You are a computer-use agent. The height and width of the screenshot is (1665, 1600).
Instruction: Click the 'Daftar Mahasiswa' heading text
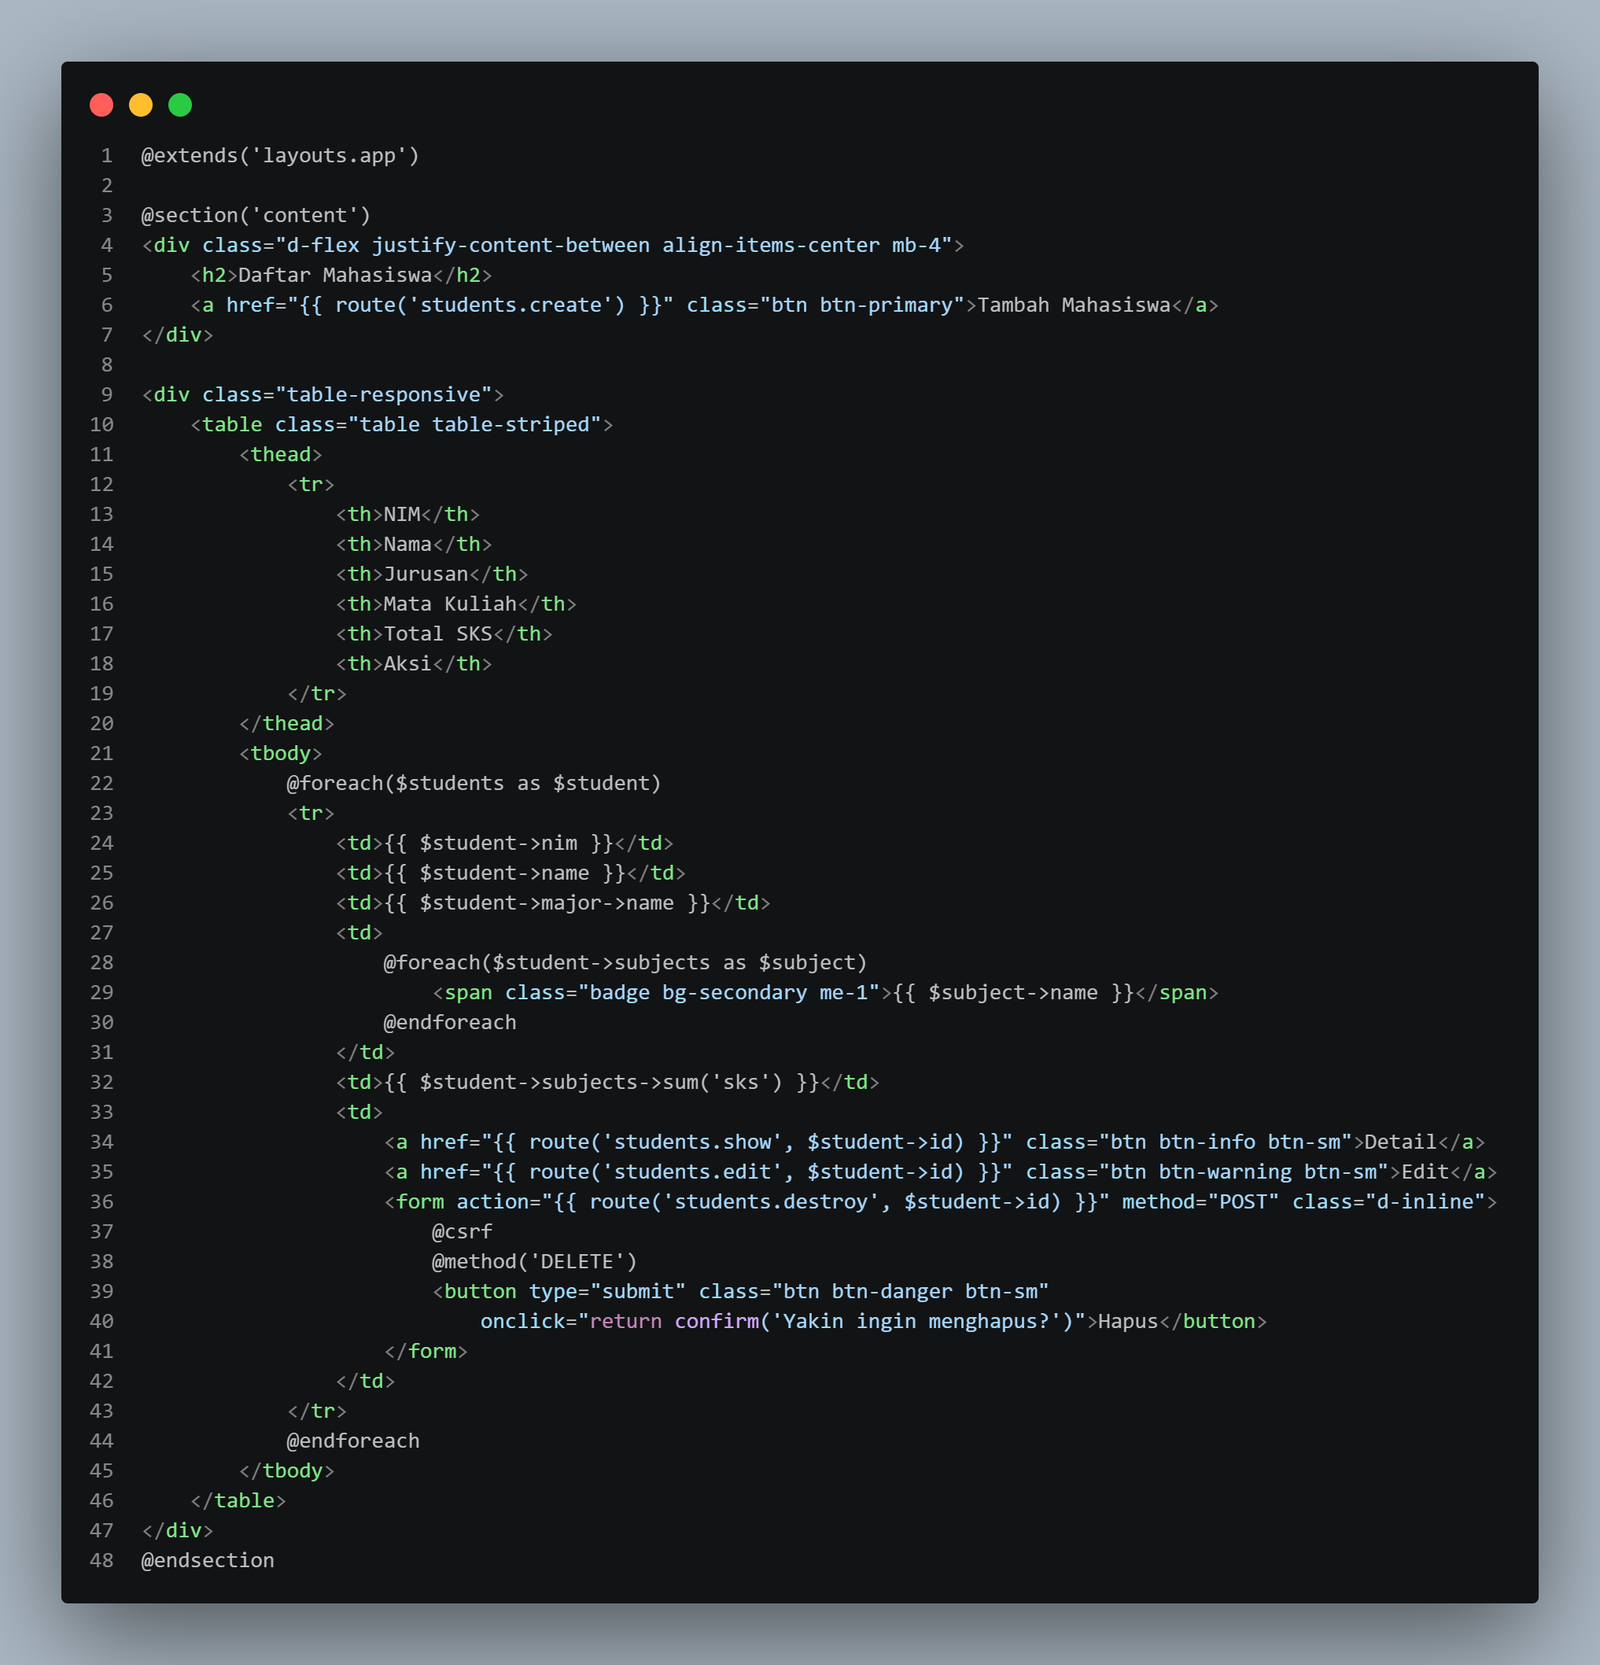pyautogui.click(x=335, y=276)
